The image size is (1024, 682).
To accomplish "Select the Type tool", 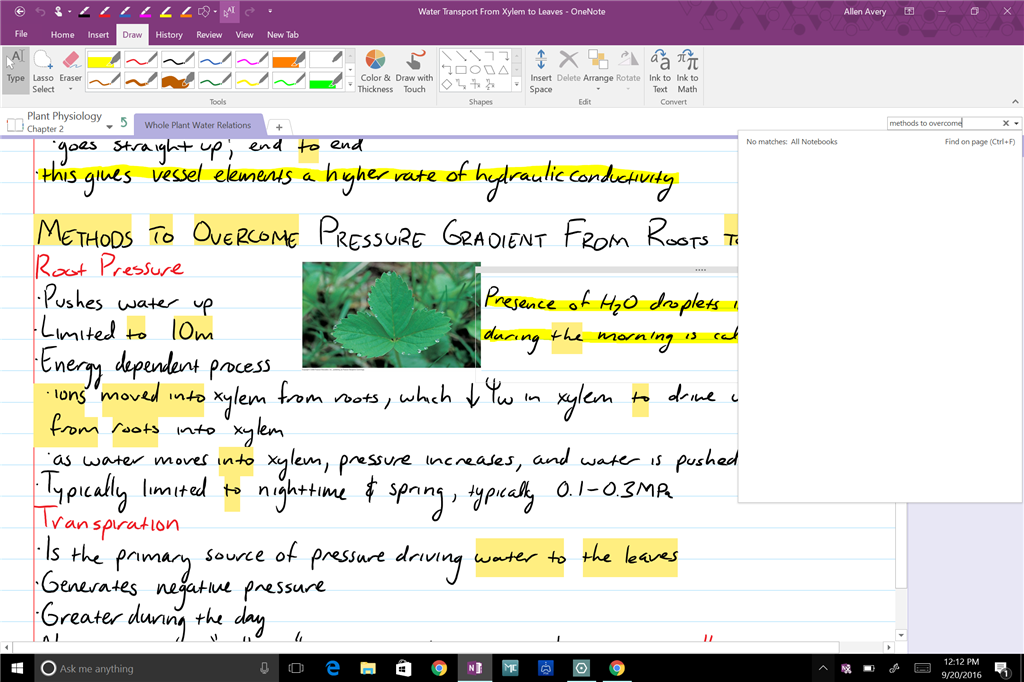I will (x=16, y=71).
